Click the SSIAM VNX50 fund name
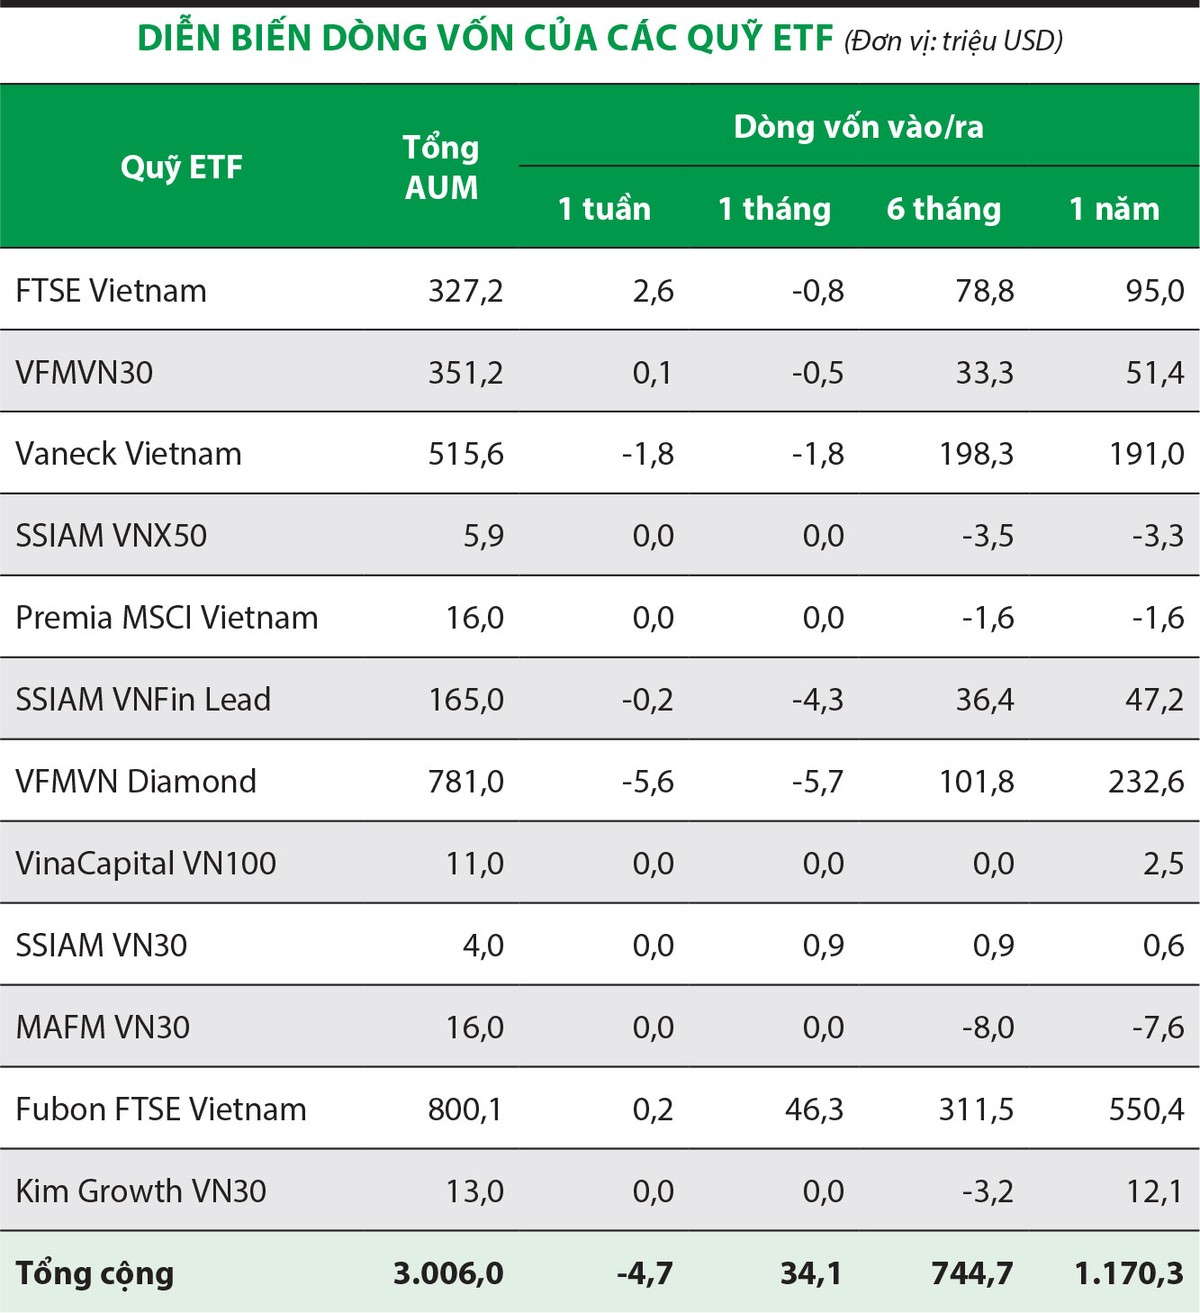This screenshot has height=1313, width=1200. point(111,536)
